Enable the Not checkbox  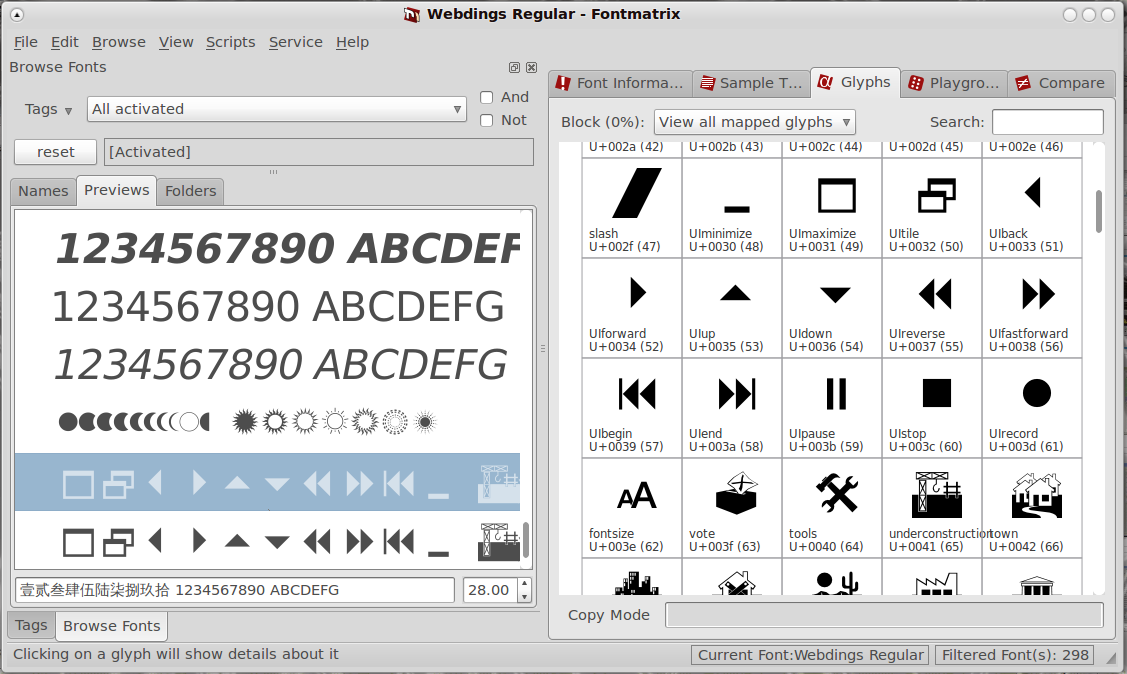click(x=487, y=121)
